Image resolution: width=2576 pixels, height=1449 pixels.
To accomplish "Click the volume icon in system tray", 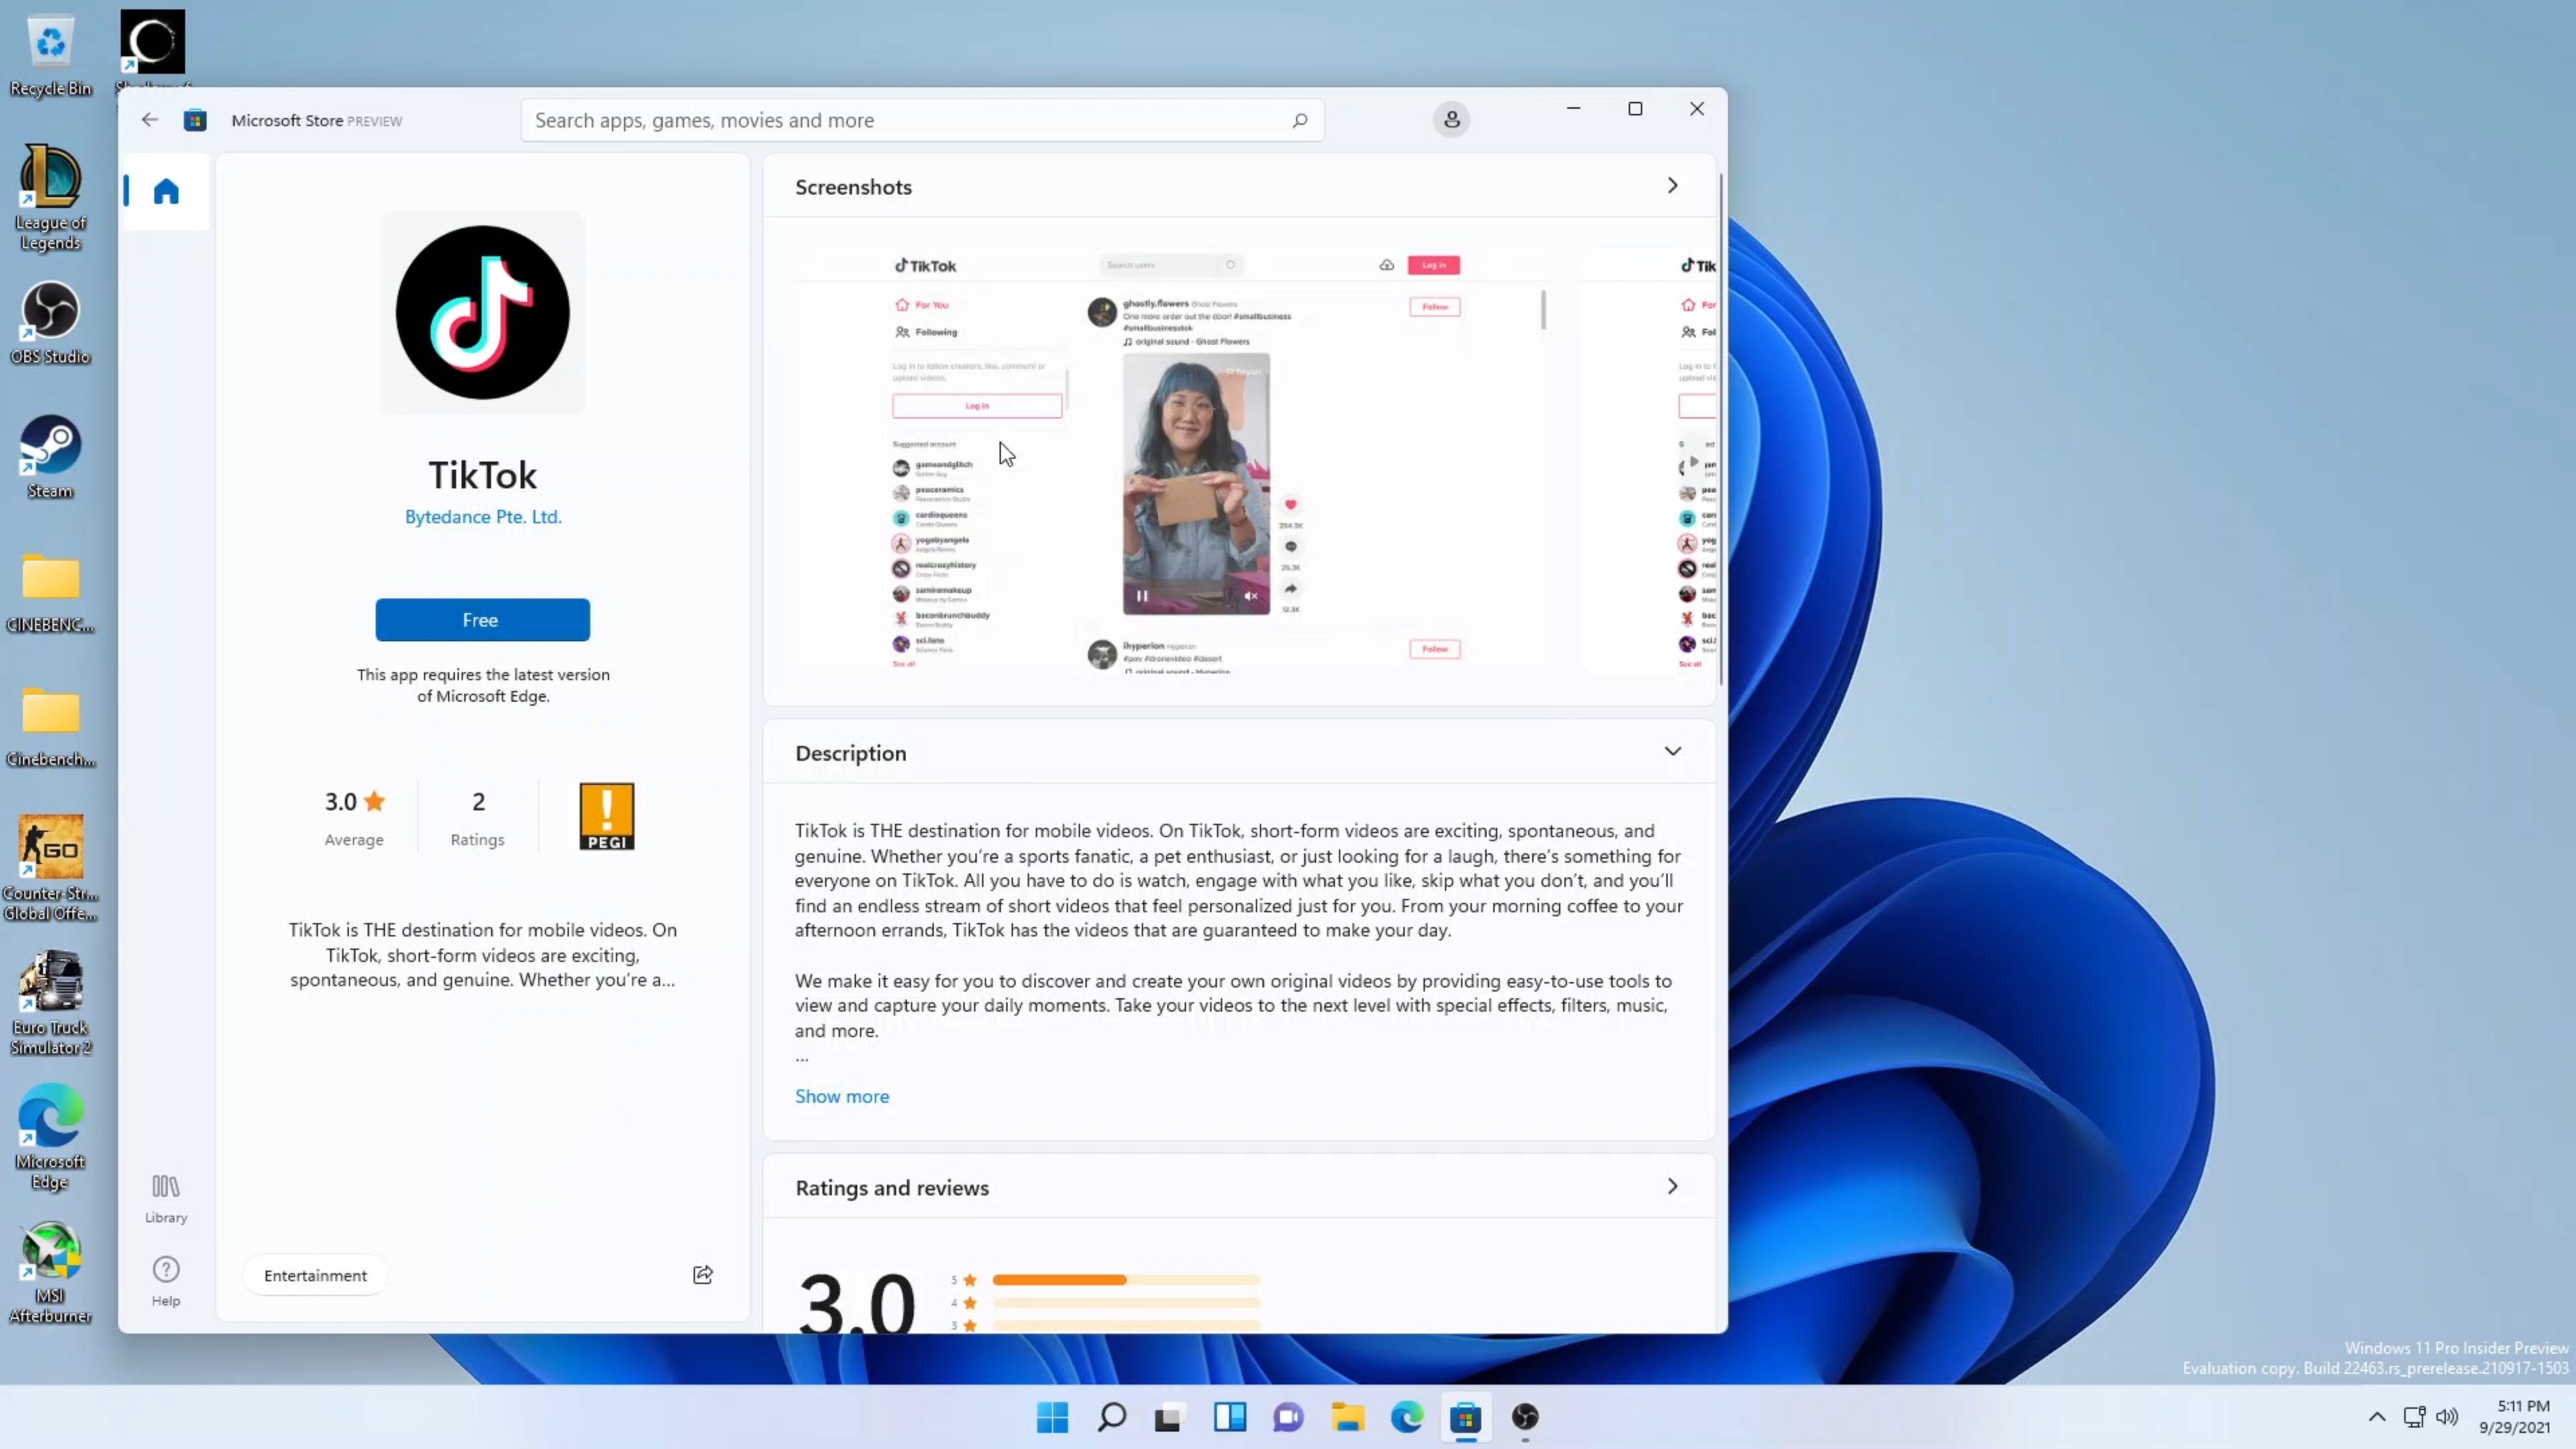I will 2446,1417.
